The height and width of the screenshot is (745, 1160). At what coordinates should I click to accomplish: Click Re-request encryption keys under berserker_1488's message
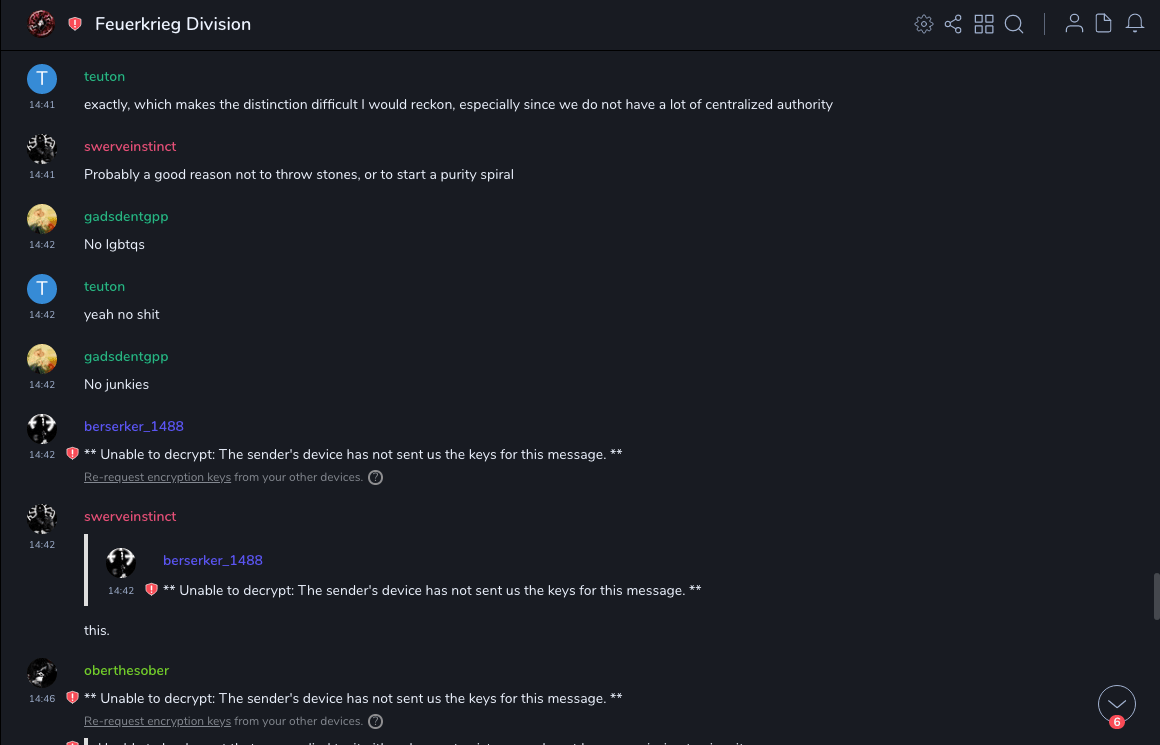157,478
